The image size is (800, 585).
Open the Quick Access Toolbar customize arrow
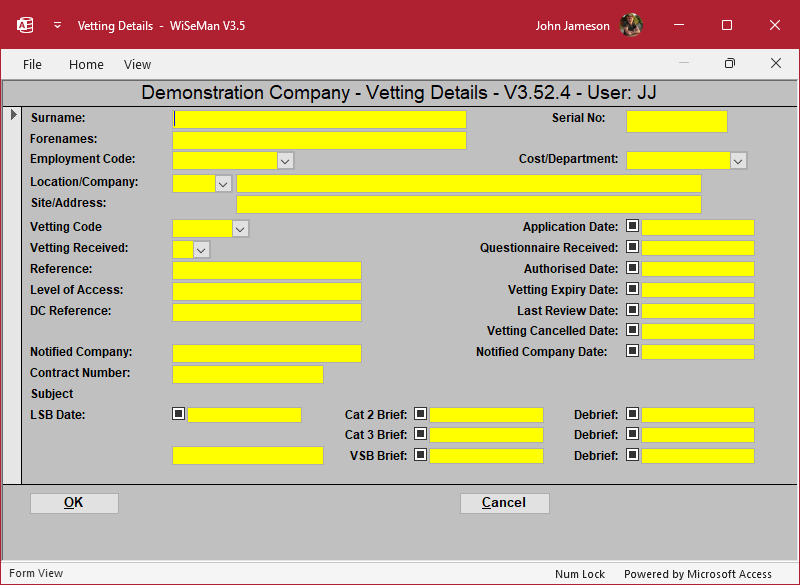coord(57,25)
